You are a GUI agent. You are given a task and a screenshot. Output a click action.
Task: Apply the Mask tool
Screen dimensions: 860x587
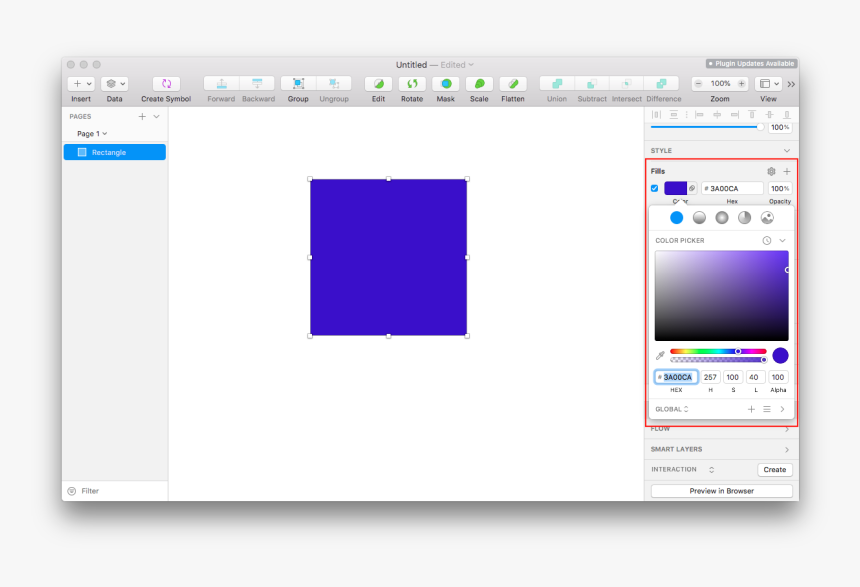(446, 83)
